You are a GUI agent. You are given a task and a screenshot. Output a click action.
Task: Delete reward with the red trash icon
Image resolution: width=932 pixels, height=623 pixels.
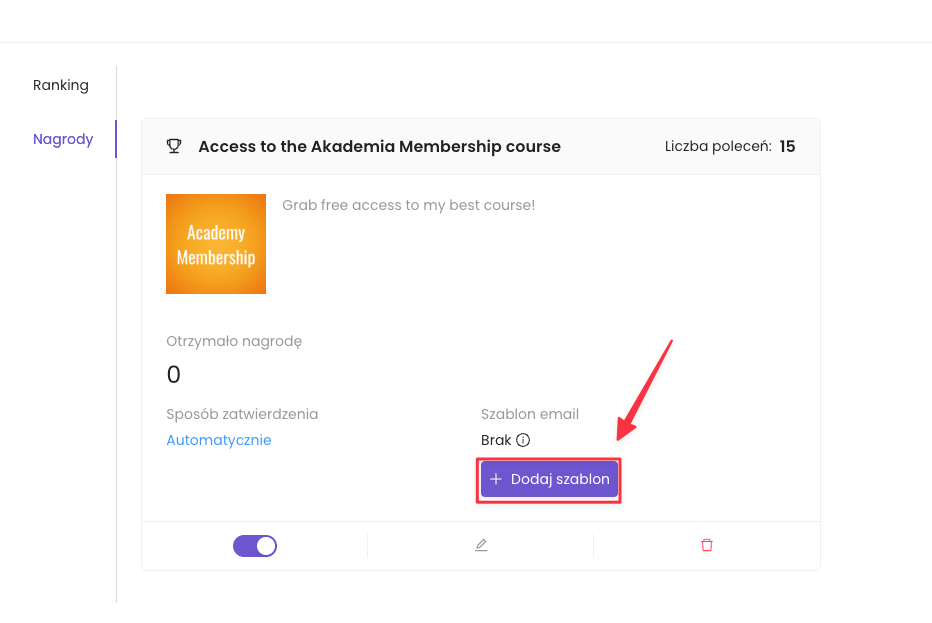(707, 545)
